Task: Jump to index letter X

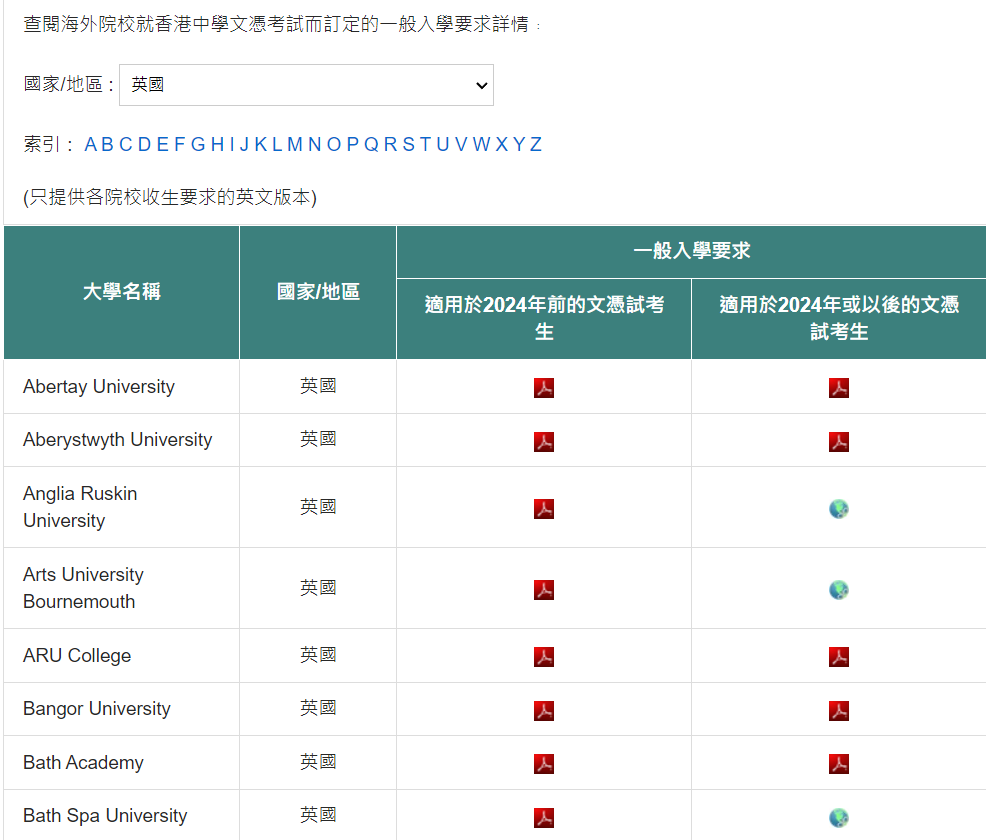Action: coord(502,145)
